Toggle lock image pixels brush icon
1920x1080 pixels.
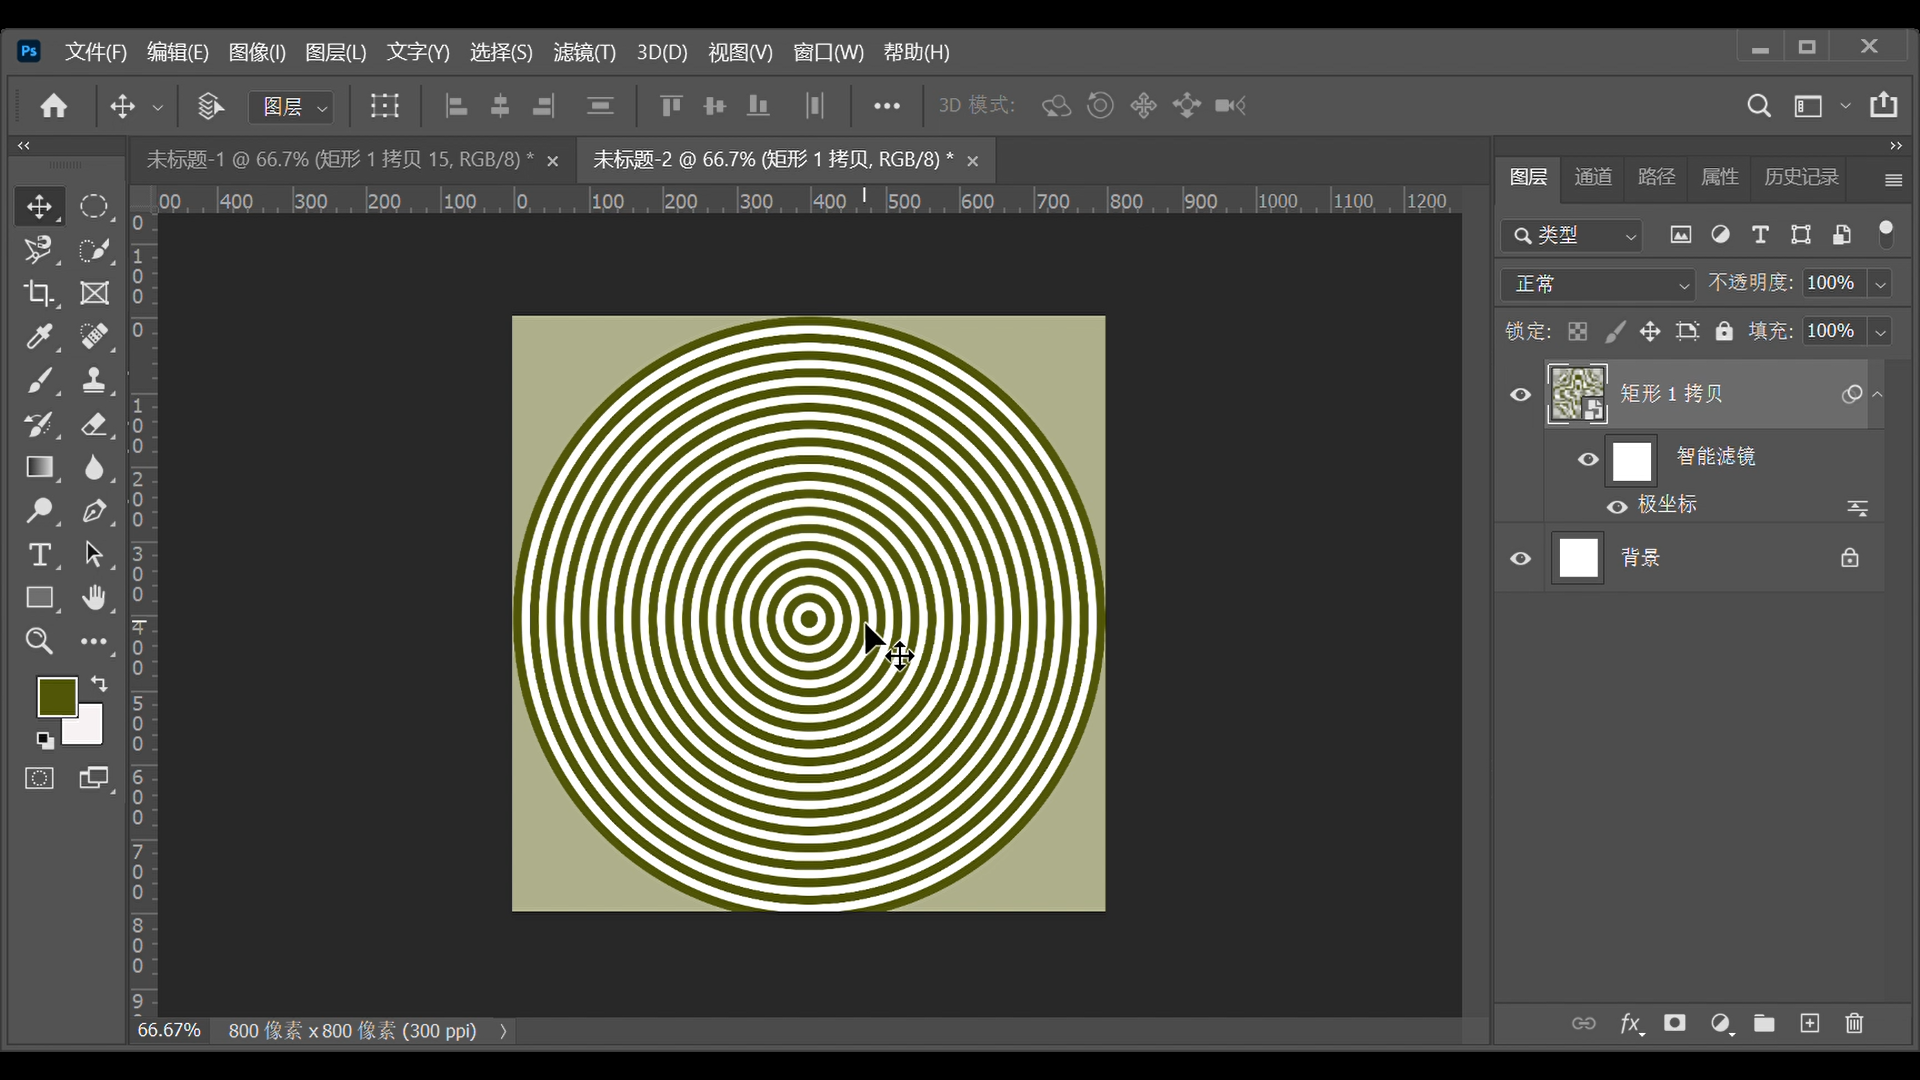(x=1615, y=331)
